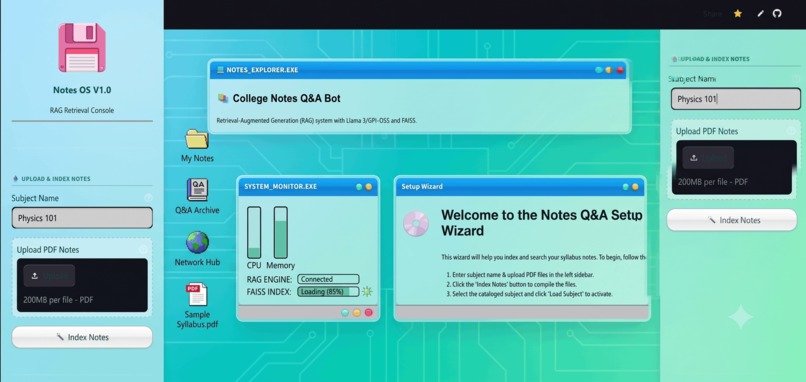Click the Share link in the top bar

(x=712, y=14)
